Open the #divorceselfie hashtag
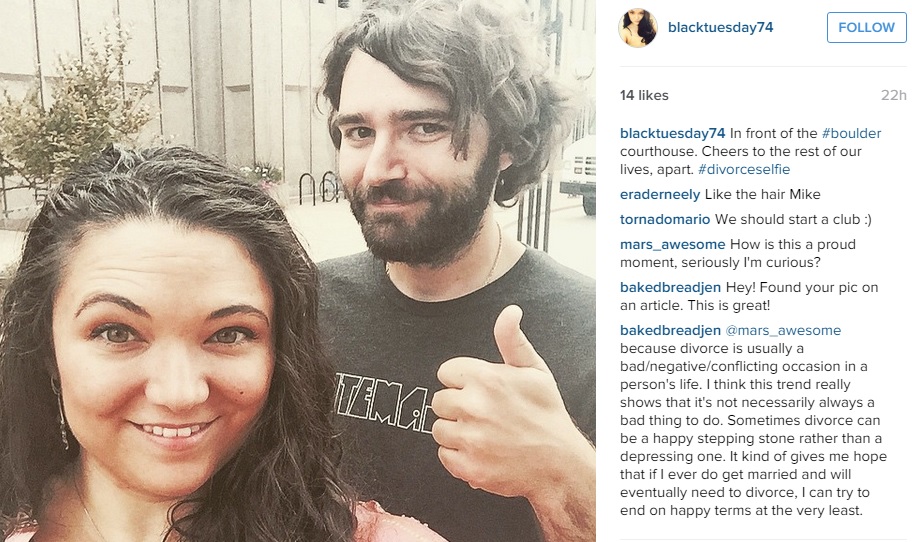912x542 pixels. pos(744,169)
